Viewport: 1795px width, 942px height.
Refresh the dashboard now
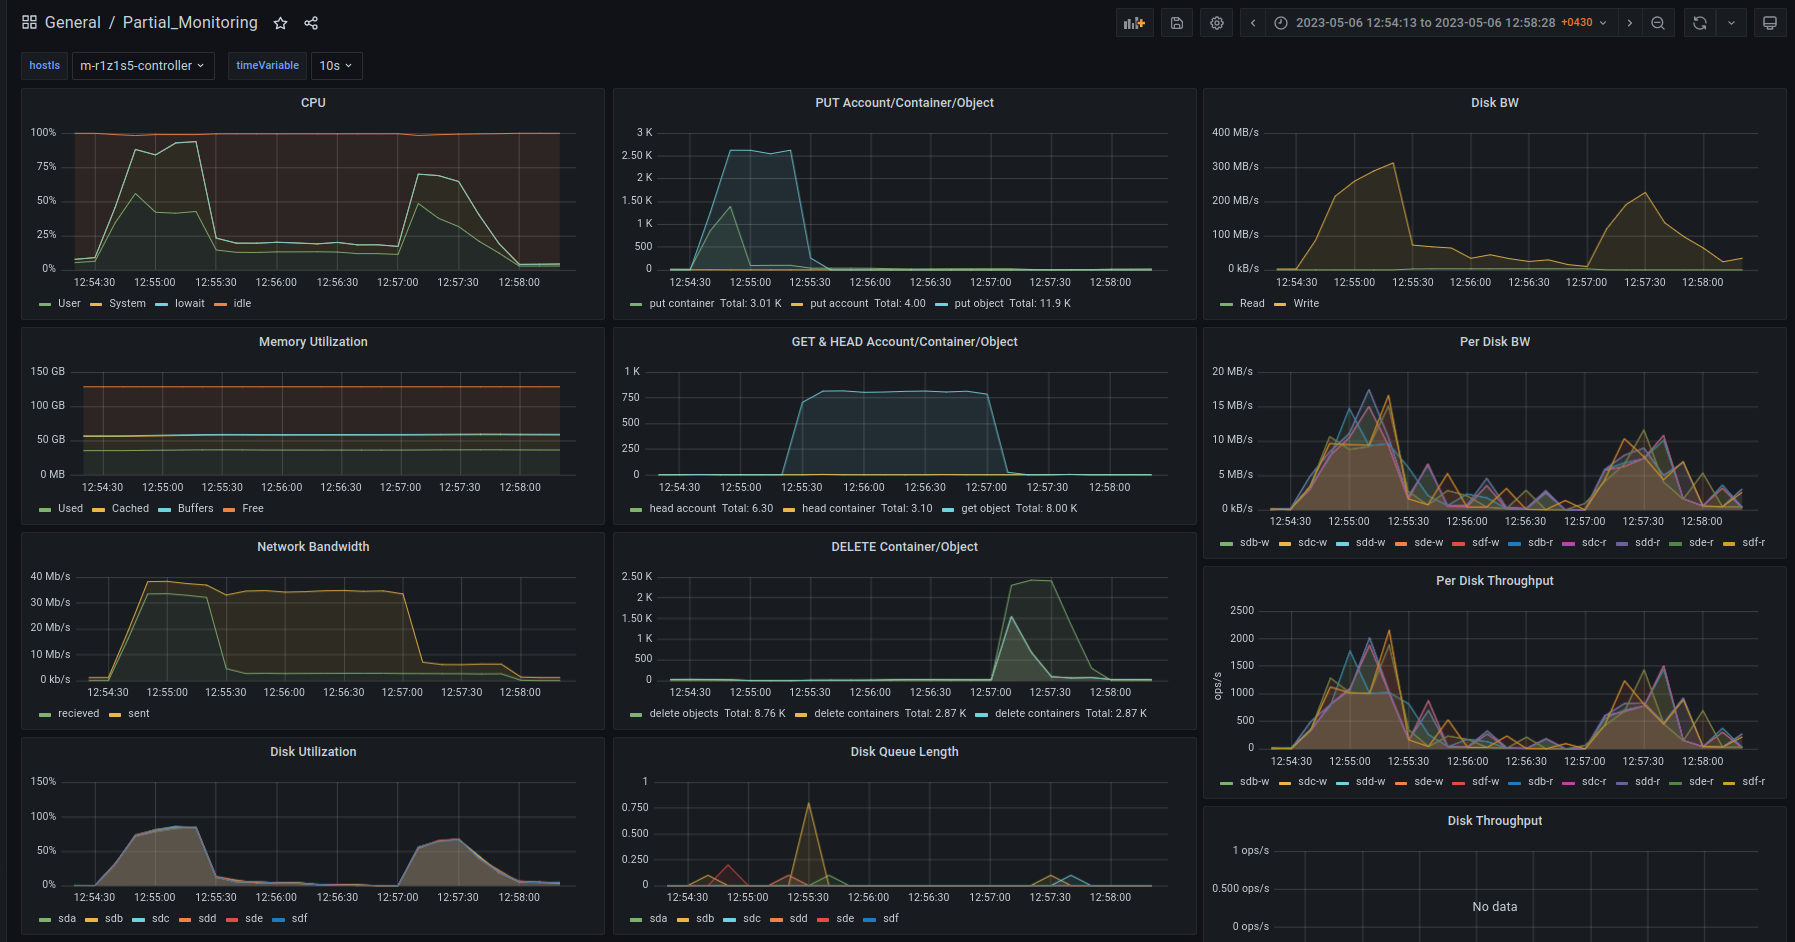(x=1700, y=23)
